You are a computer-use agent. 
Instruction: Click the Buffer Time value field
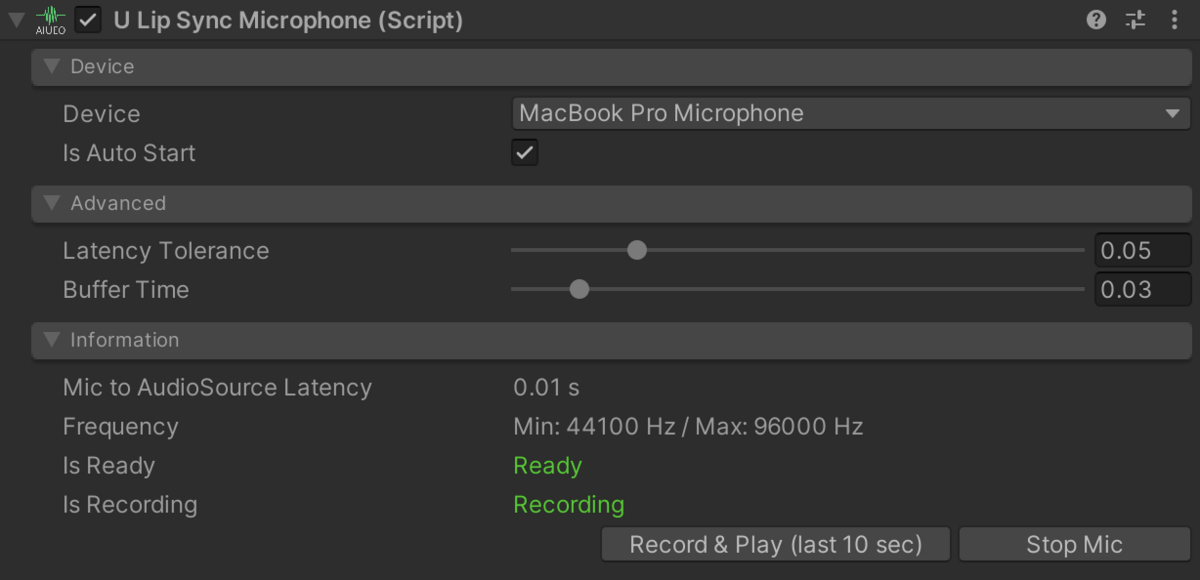pos(1142,290)
